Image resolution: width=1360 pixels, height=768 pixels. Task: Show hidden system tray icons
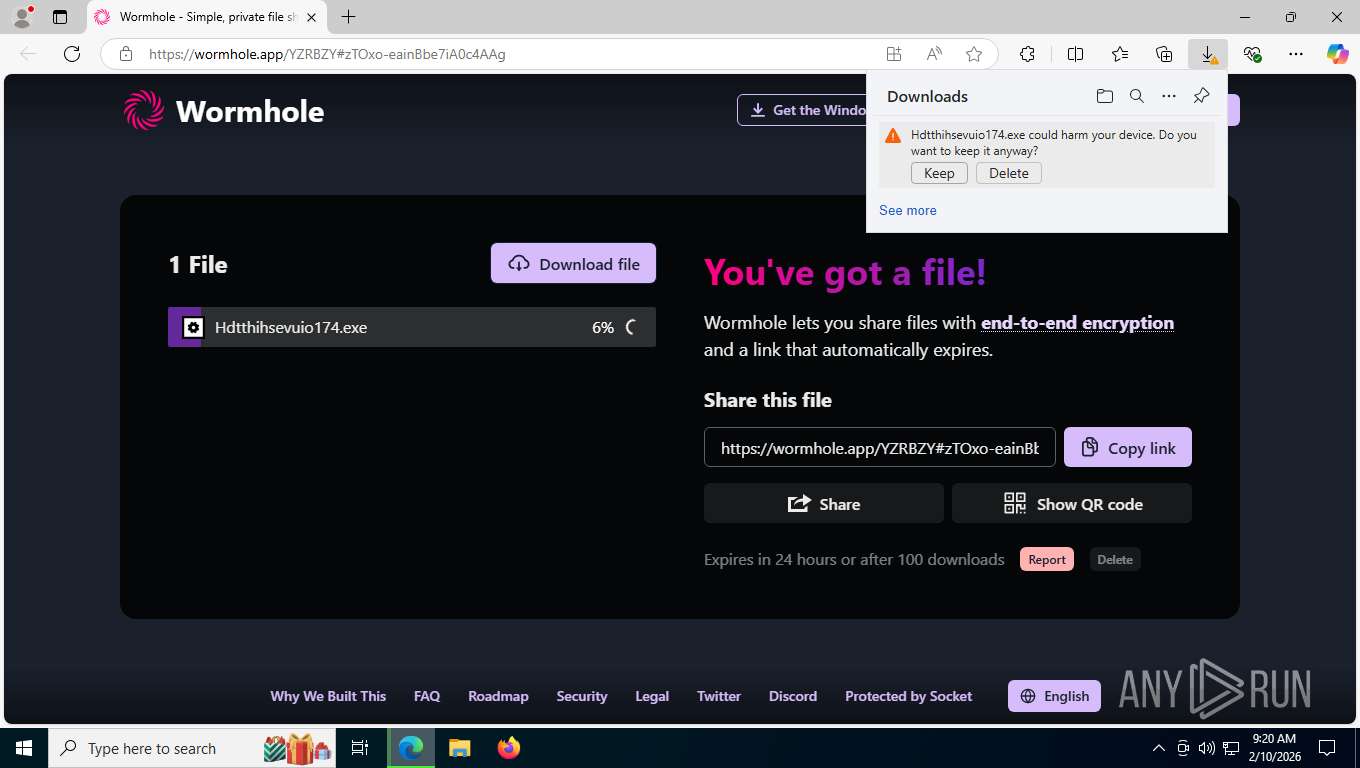point(1158,748)
